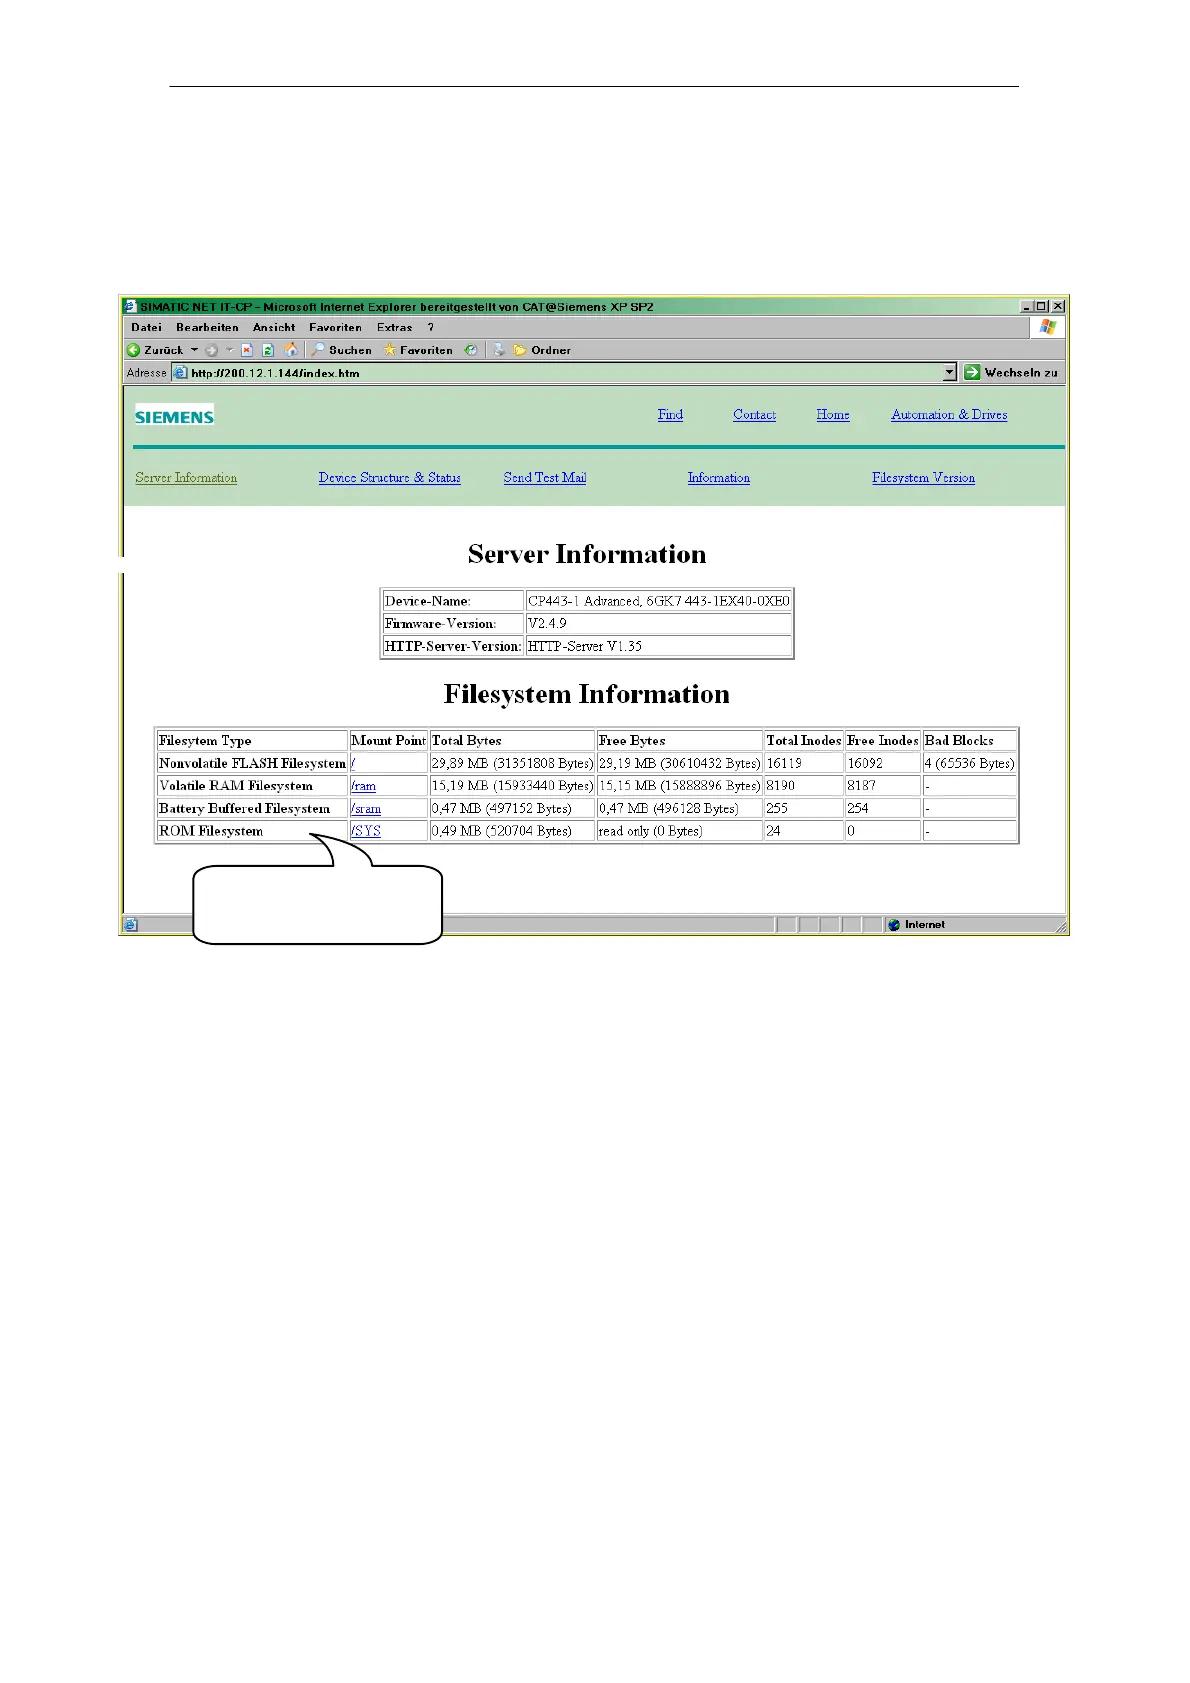Open Favoriten star in toolbar
Viewport: 1190px width, 1683px height.
[418, 350]
